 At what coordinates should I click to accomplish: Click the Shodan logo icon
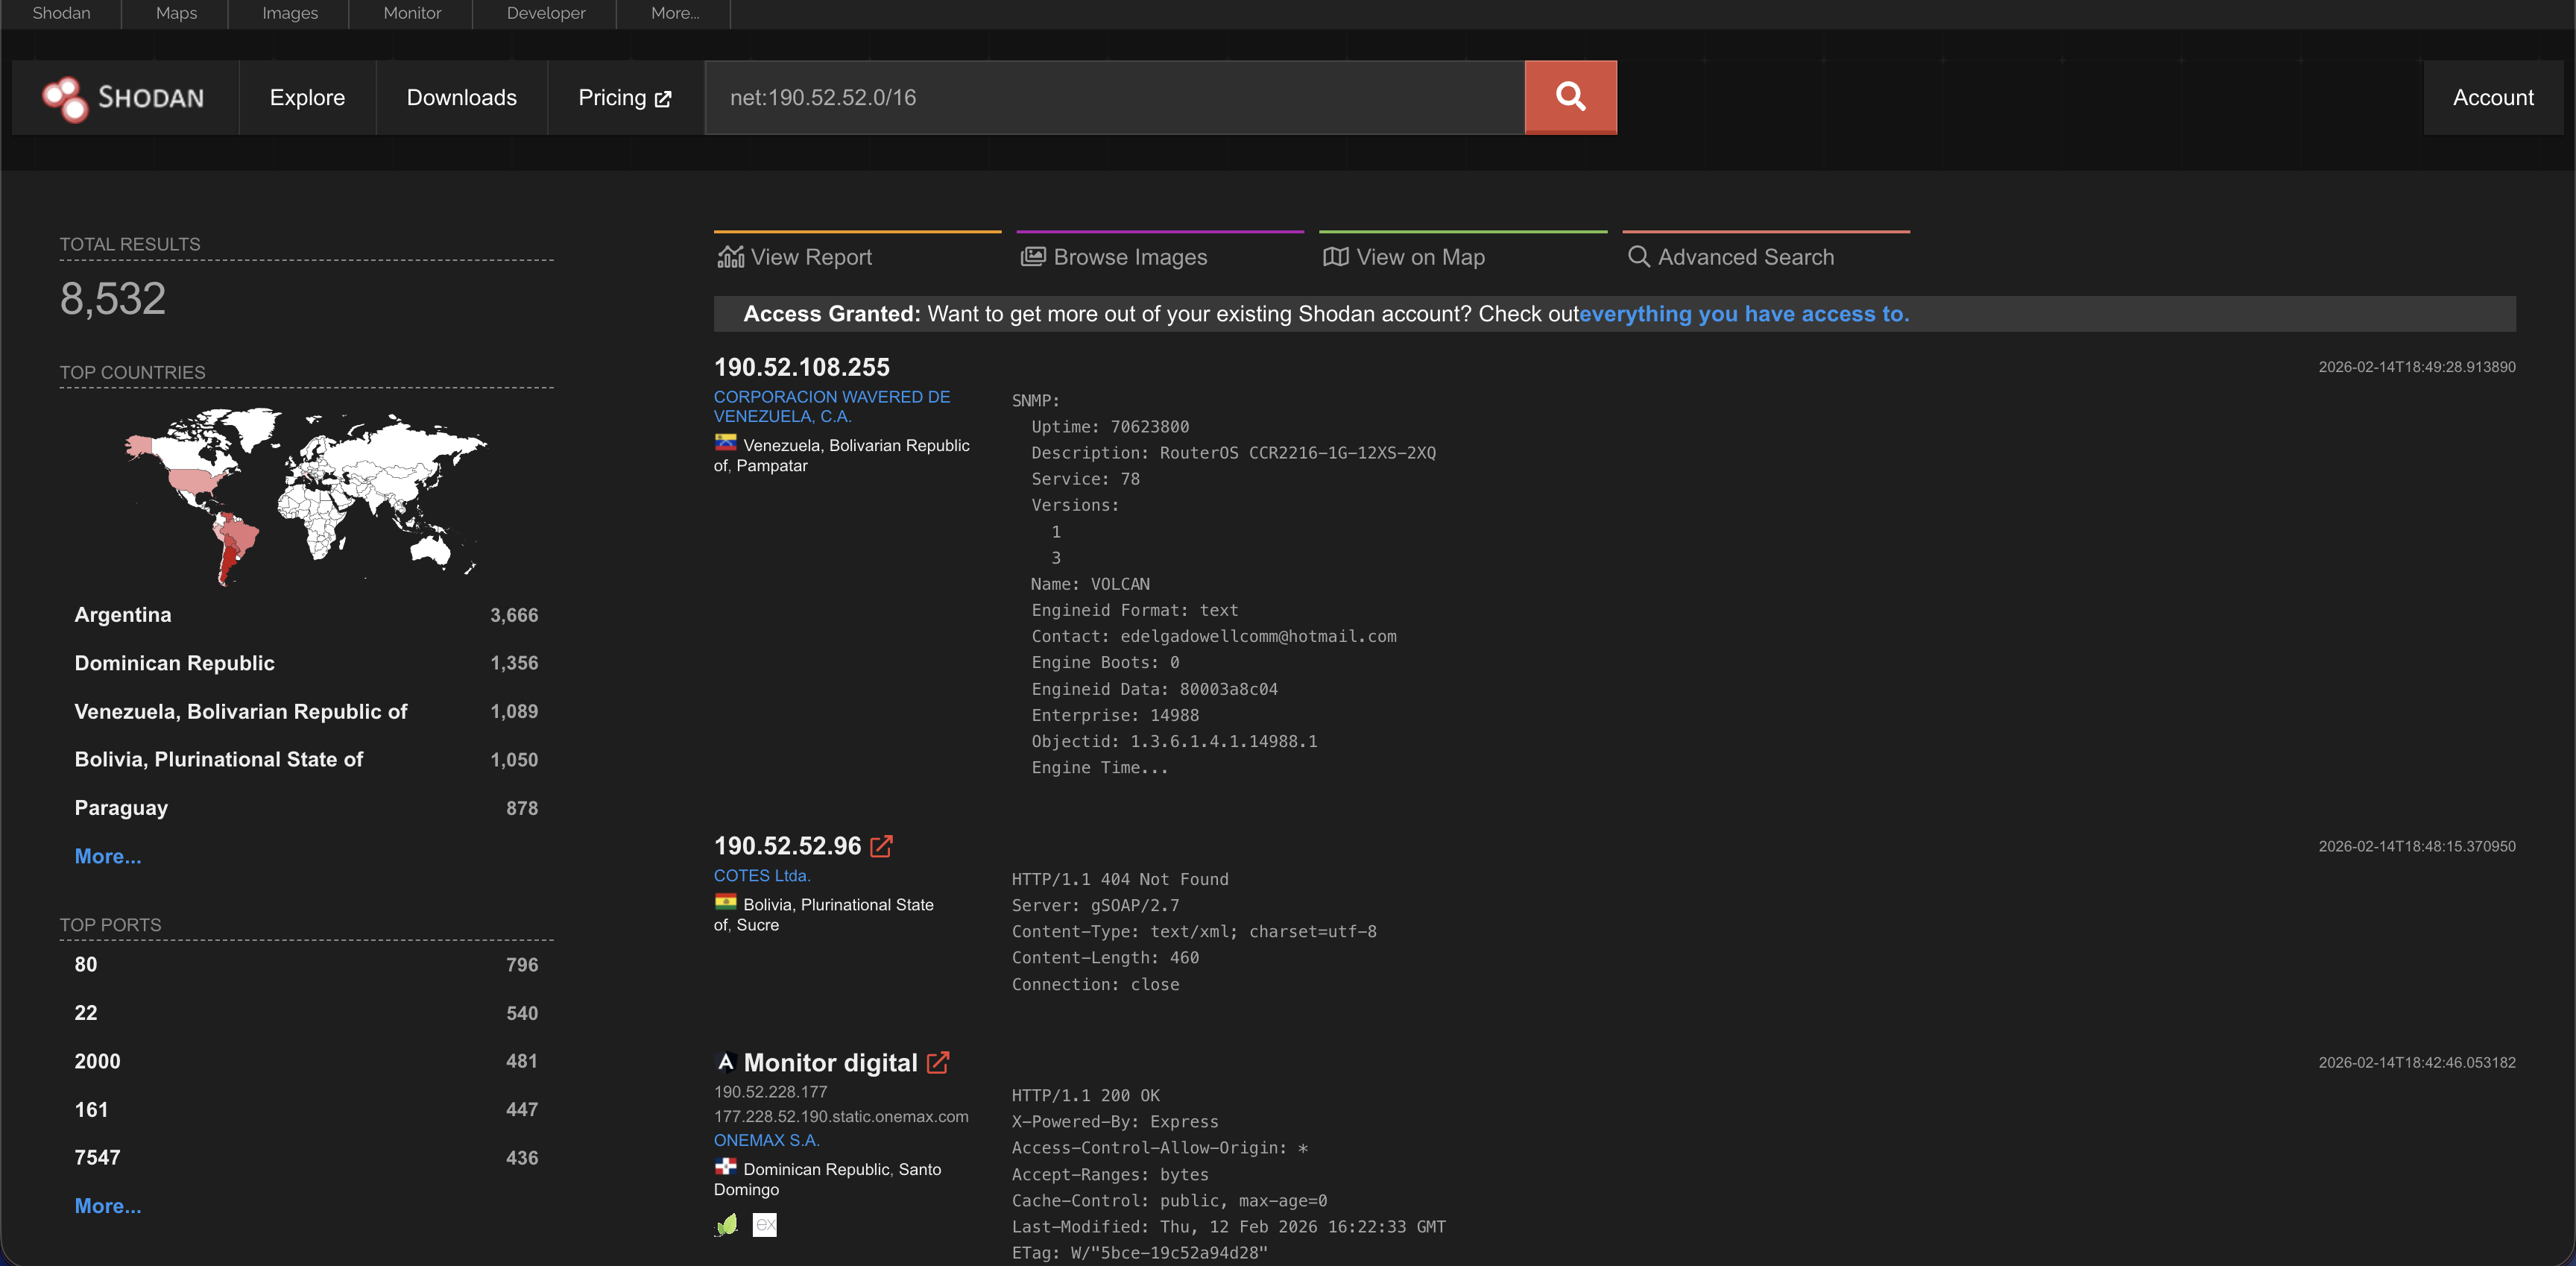tap(65, 98)
